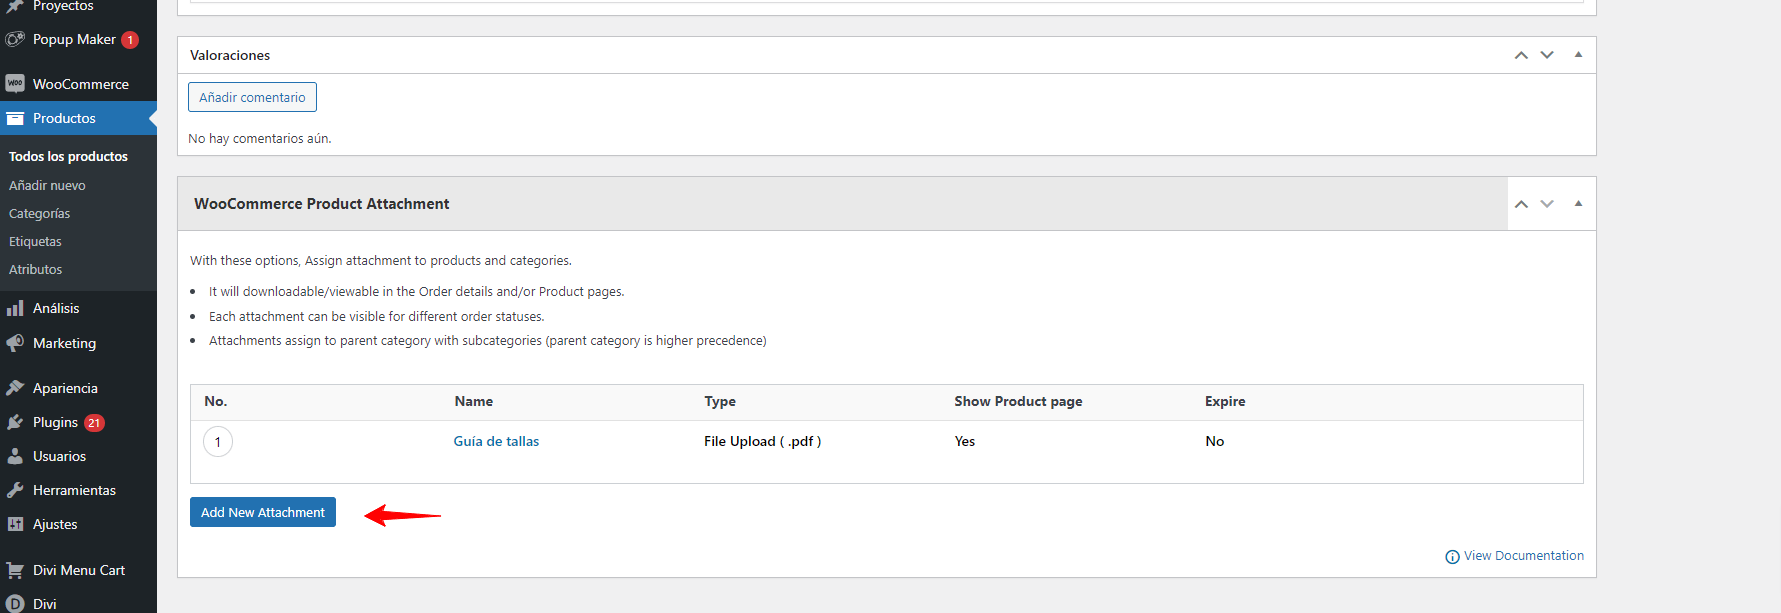Open Etiquetas submenu item

[35, 241]
